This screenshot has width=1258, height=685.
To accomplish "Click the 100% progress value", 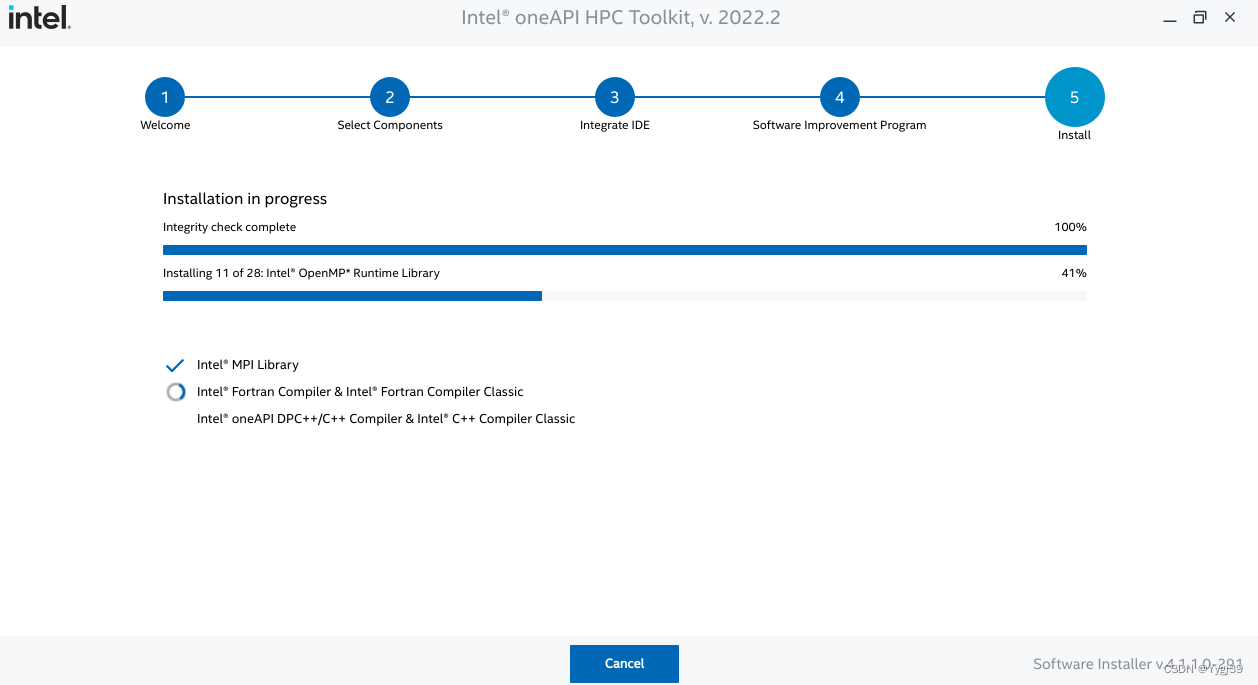I will coord(1070,227).
